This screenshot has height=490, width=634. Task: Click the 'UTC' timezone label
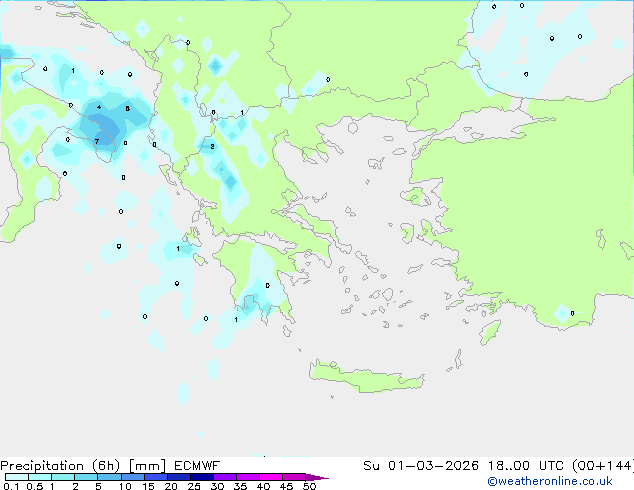pyautogui.click(x=551, y=466)
